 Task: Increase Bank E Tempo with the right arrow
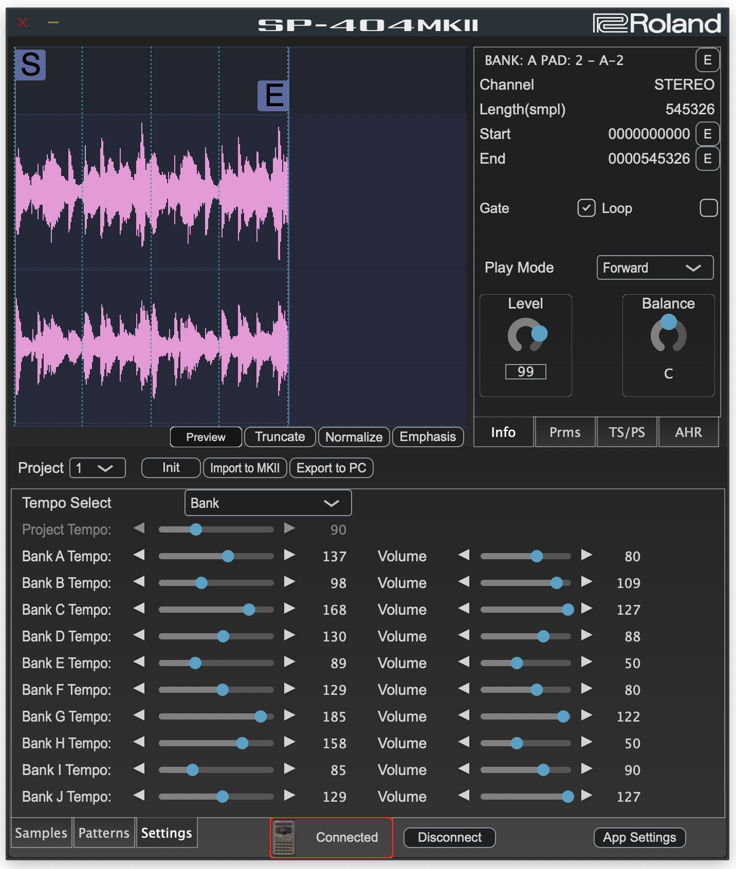tap(289, 662)
